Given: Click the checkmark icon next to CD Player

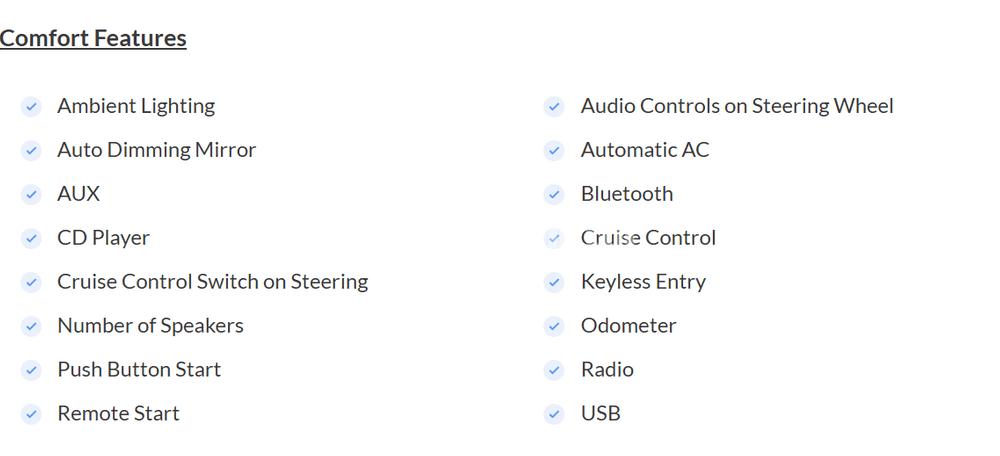Looking at the screenshot, I should (31, 239).
